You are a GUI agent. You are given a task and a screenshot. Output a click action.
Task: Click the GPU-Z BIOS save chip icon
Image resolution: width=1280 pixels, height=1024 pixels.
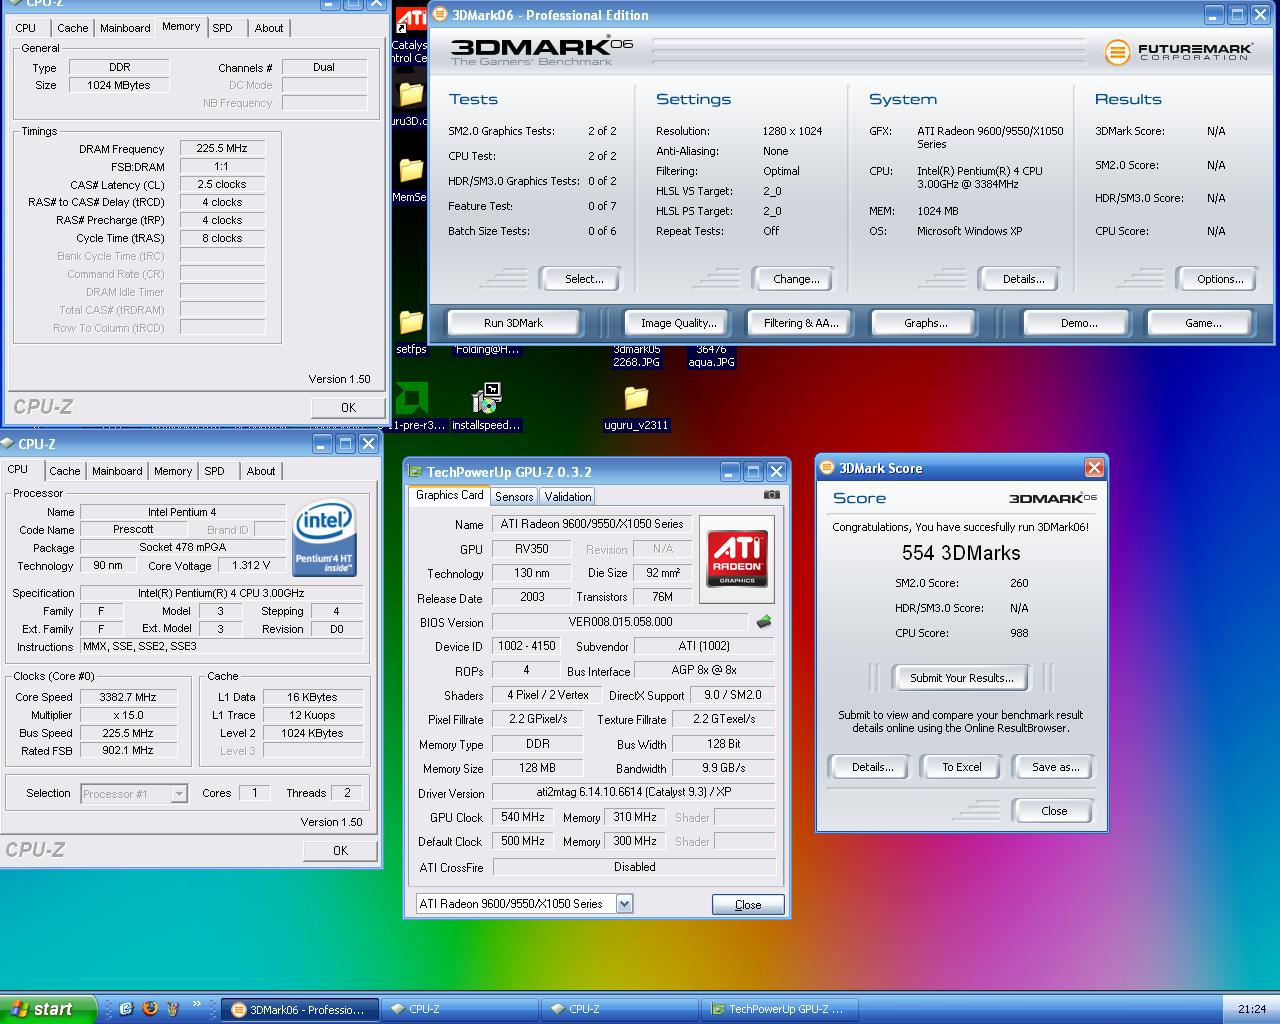[x=764, y=621]
